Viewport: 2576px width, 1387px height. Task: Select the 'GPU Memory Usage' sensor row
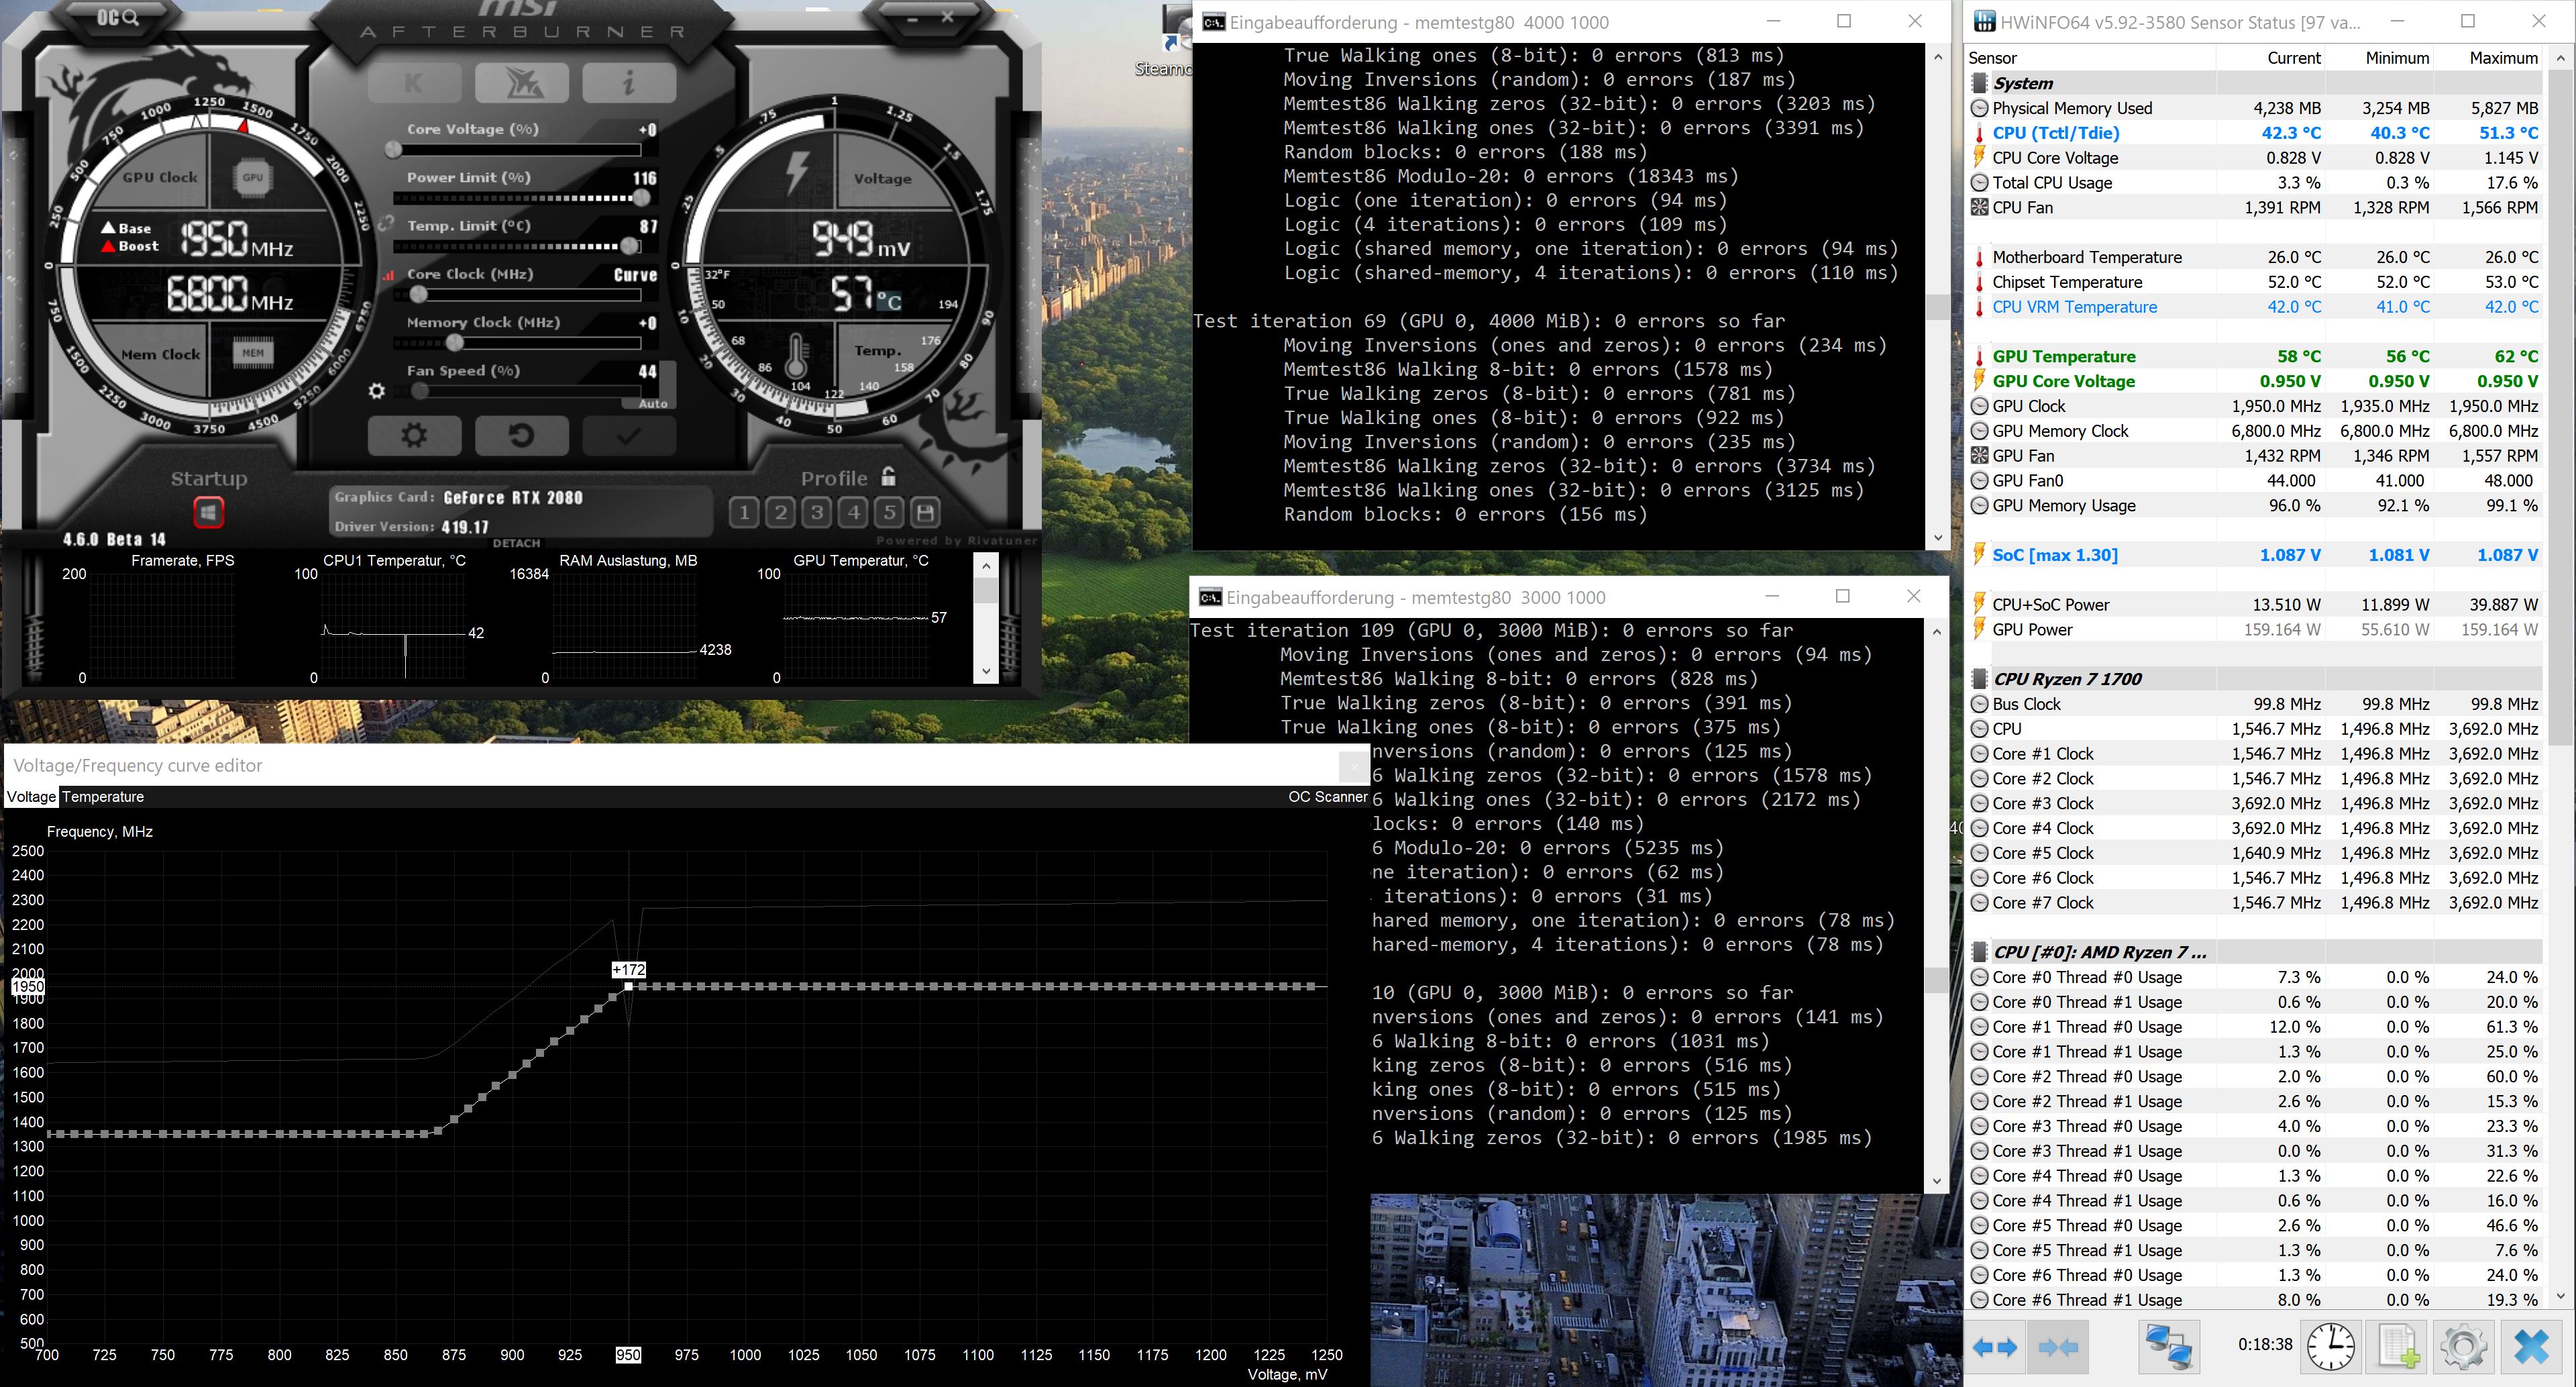point(2255,505)
